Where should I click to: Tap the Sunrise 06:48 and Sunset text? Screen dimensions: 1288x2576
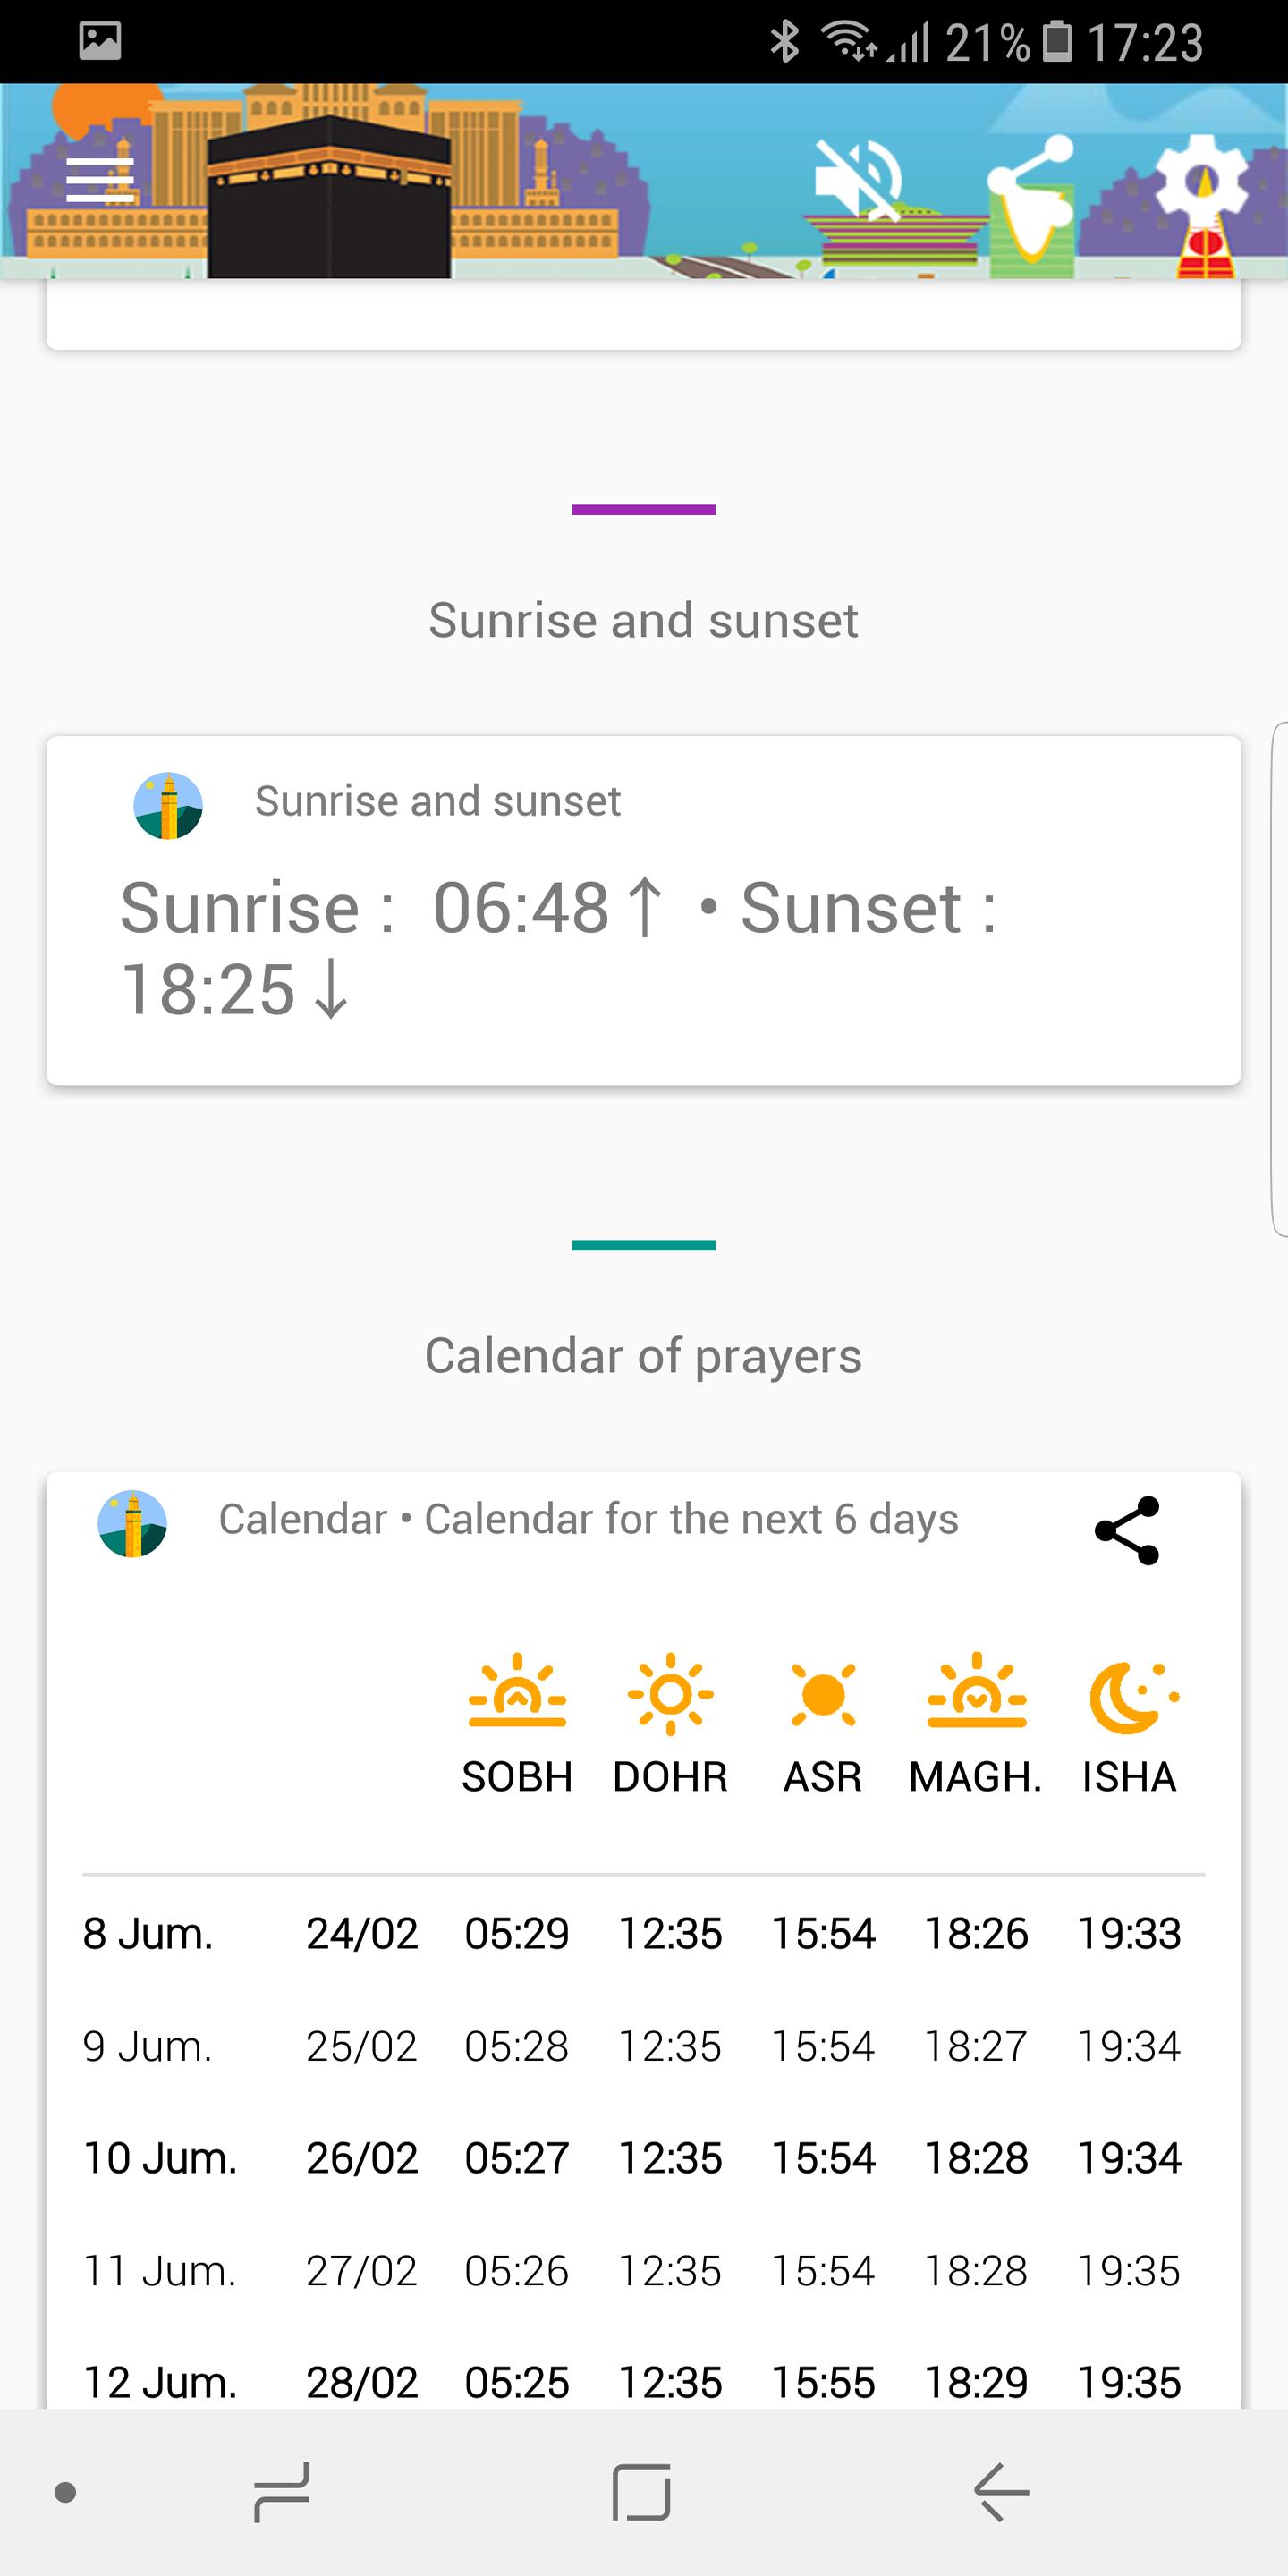pos(559,948)
